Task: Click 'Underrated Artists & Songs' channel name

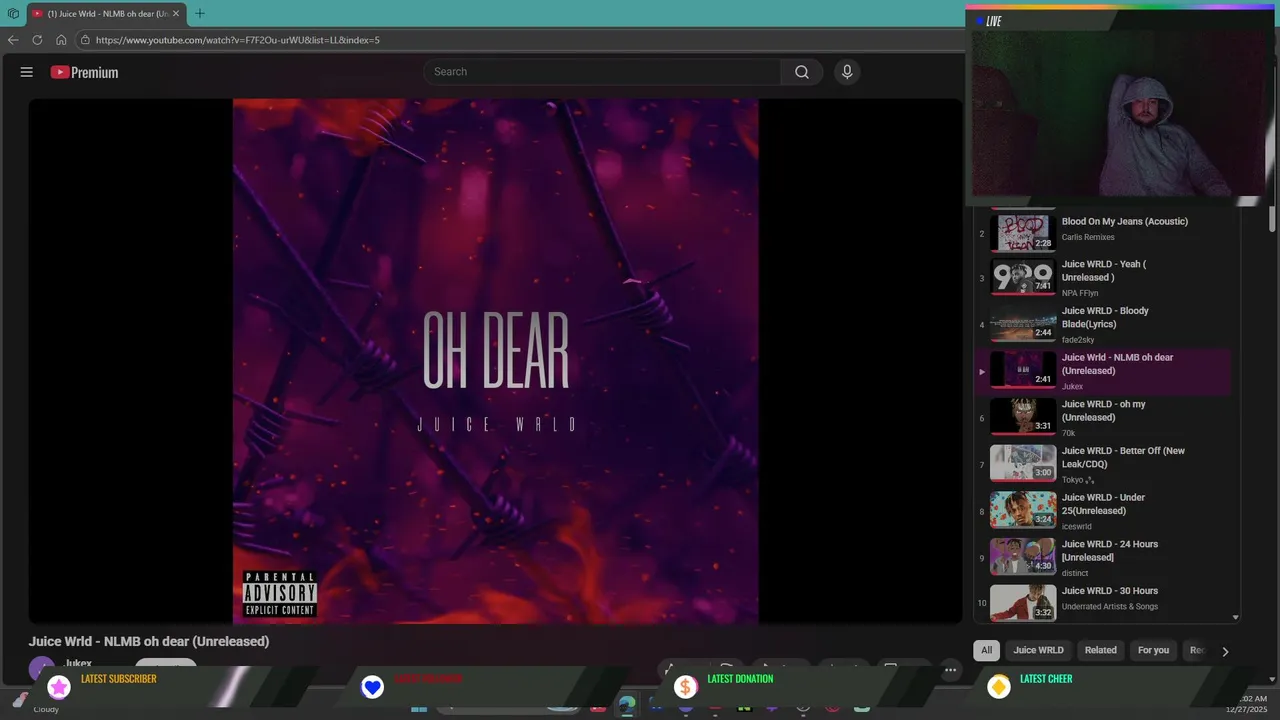Action: [x=1110, y=607]
